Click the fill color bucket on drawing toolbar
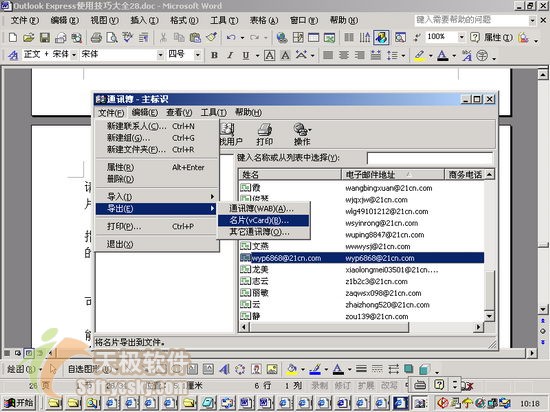Image resolution: width=550 pixels, height=412 pixels. click(291, 369)
